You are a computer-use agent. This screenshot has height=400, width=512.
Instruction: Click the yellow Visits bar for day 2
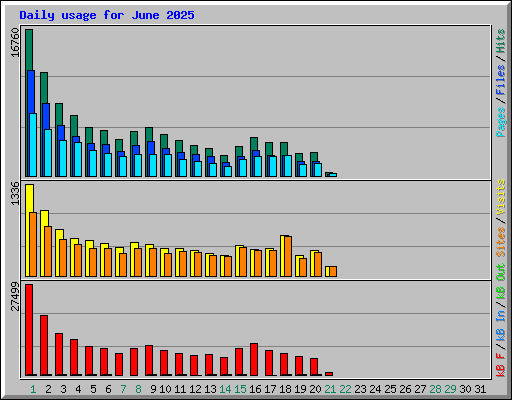(x=44, y=218)
